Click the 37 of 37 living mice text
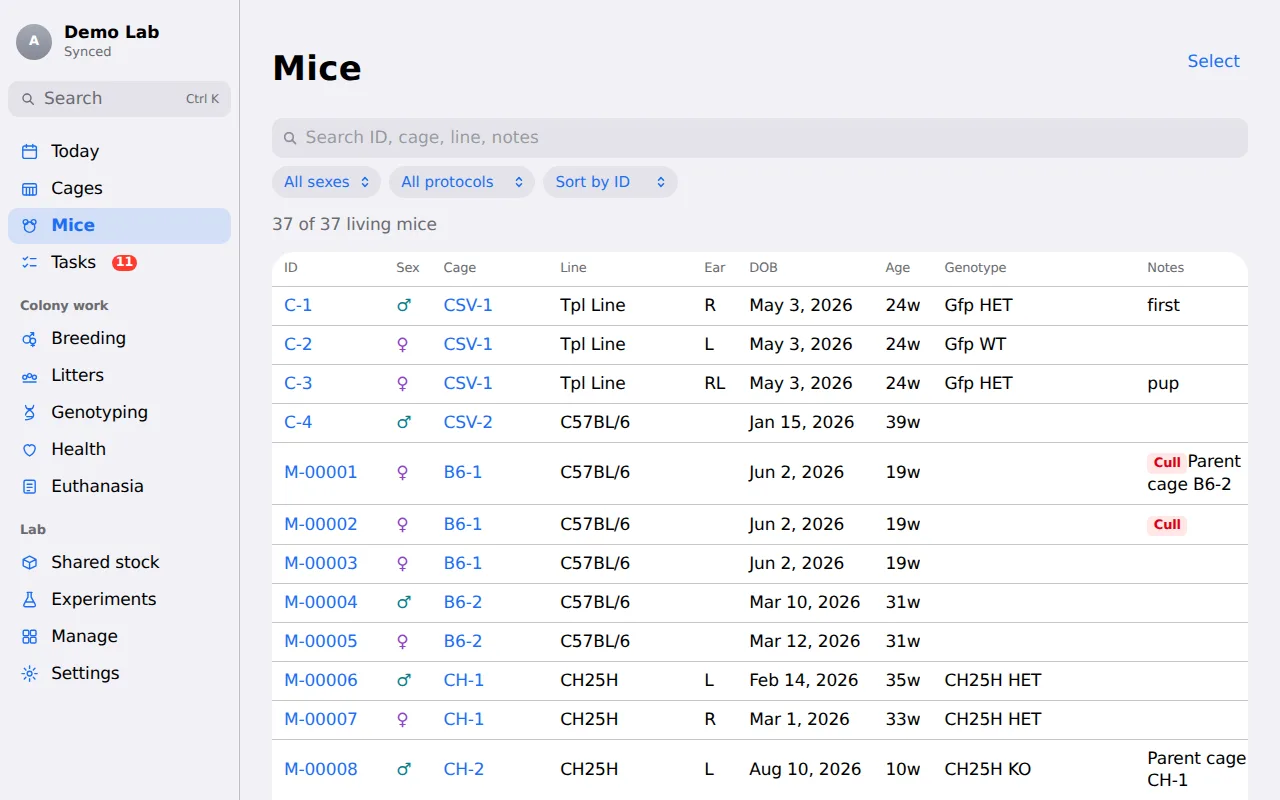 click(354, 224)
